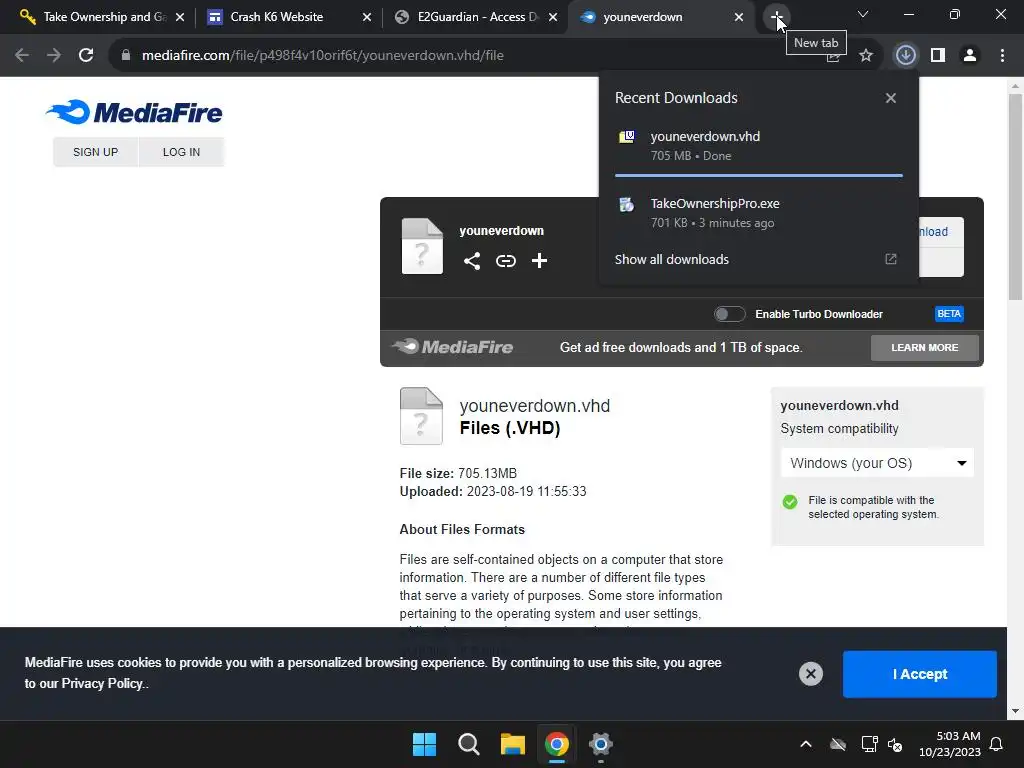1024x768 pixels.
Task: Click the MediaFire logo at top left
Action: (x=135, y=112)
